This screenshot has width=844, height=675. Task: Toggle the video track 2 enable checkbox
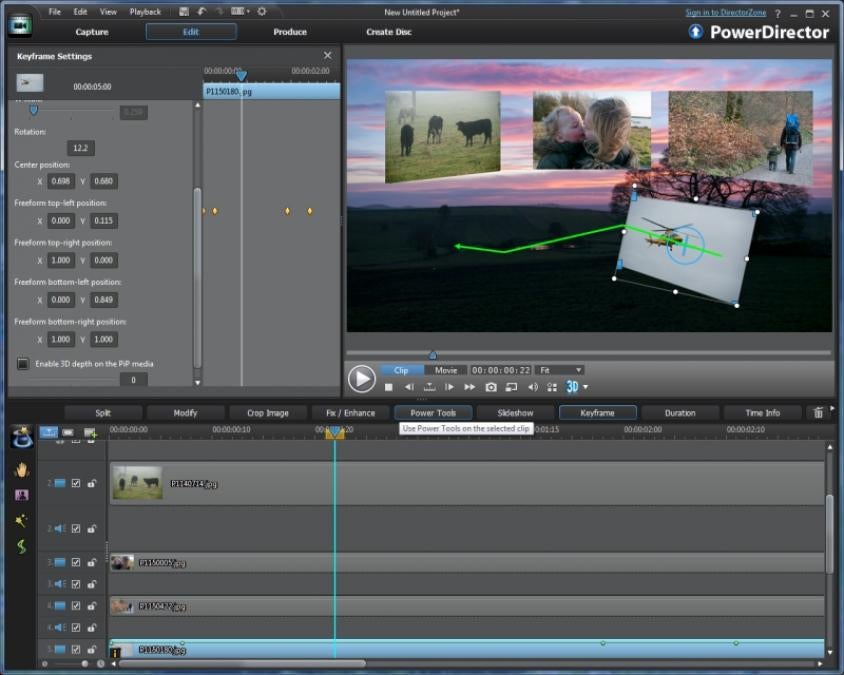(76, 483)
